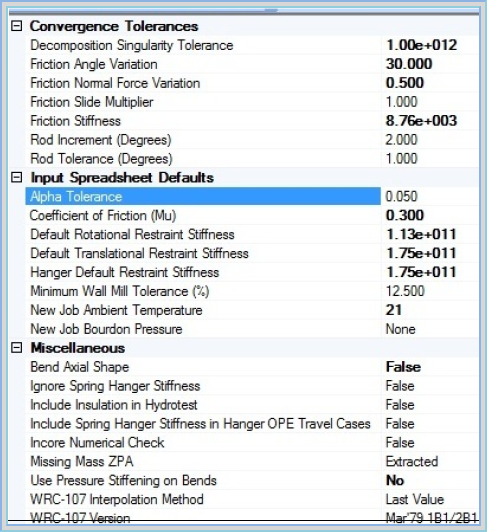Collapse the Convergence Tolerances section
Image resolution: width=487 pixels, height=532 pixels.
(x=17, y=26)
